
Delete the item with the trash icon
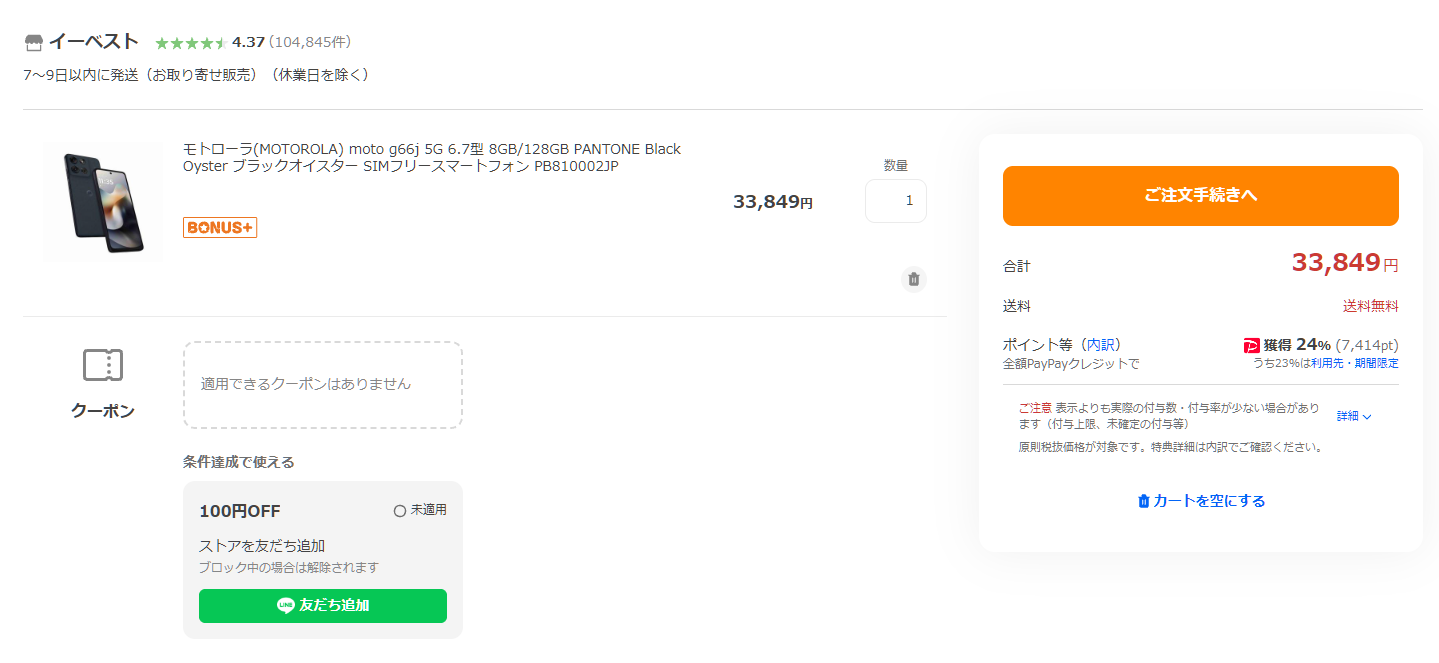[914, 279]
